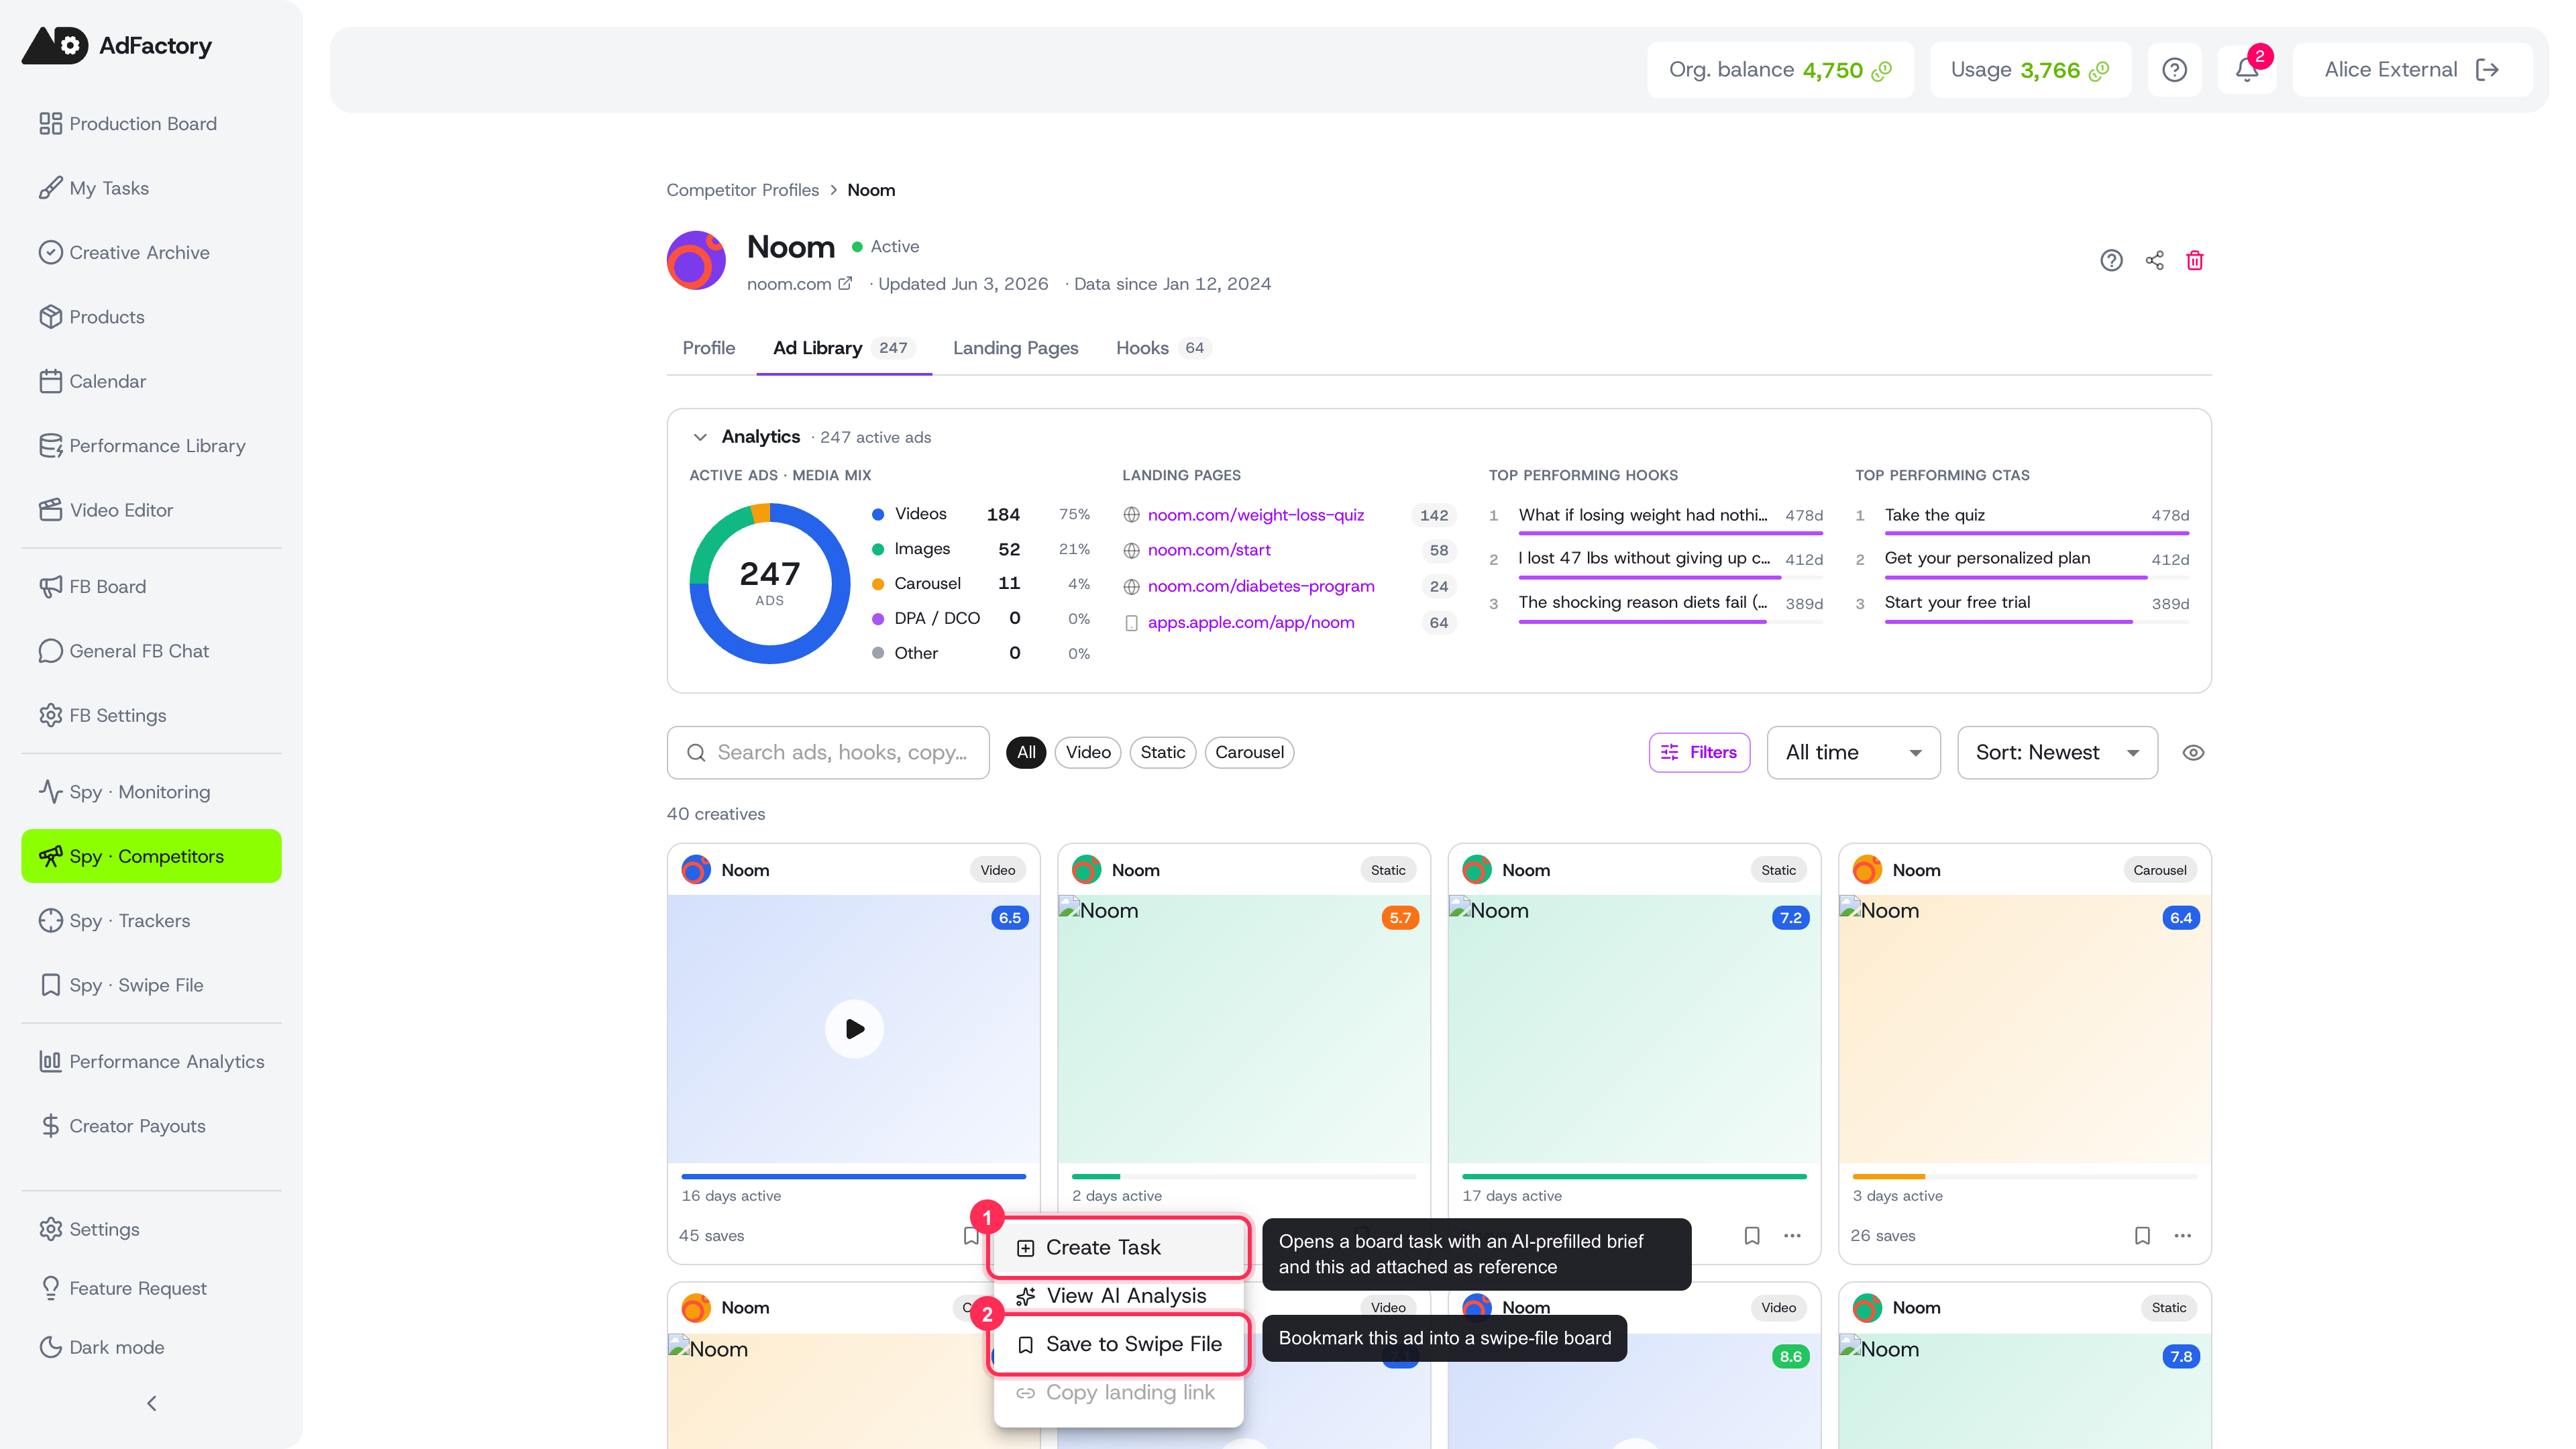Click the Org. balance 4,750 badge
The height and width of the screenshot is (1449, 2576).
1780,70
